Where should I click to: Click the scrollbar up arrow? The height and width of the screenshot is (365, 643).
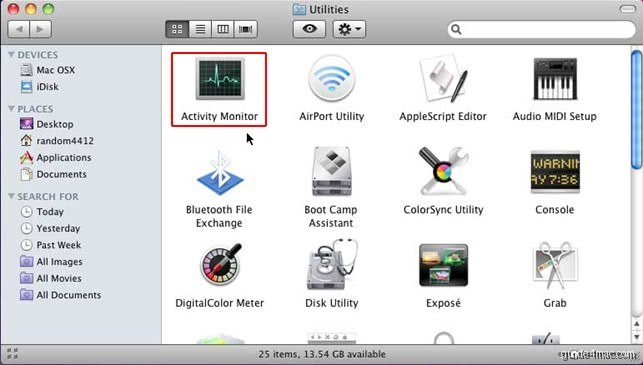(x=637, y=324)
